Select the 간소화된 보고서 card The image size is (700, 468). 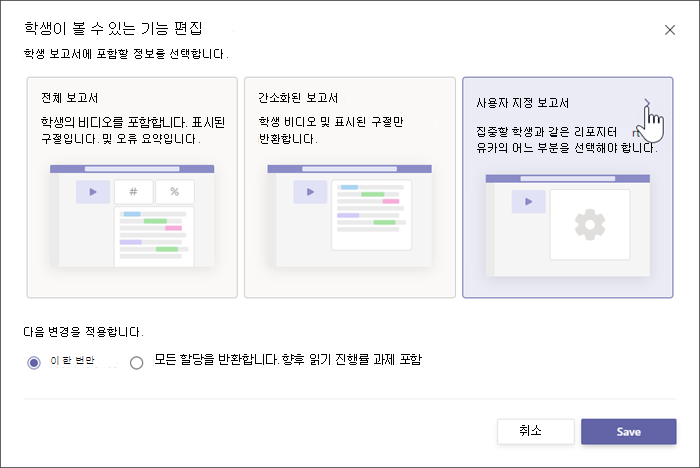(x=350, y=188)
